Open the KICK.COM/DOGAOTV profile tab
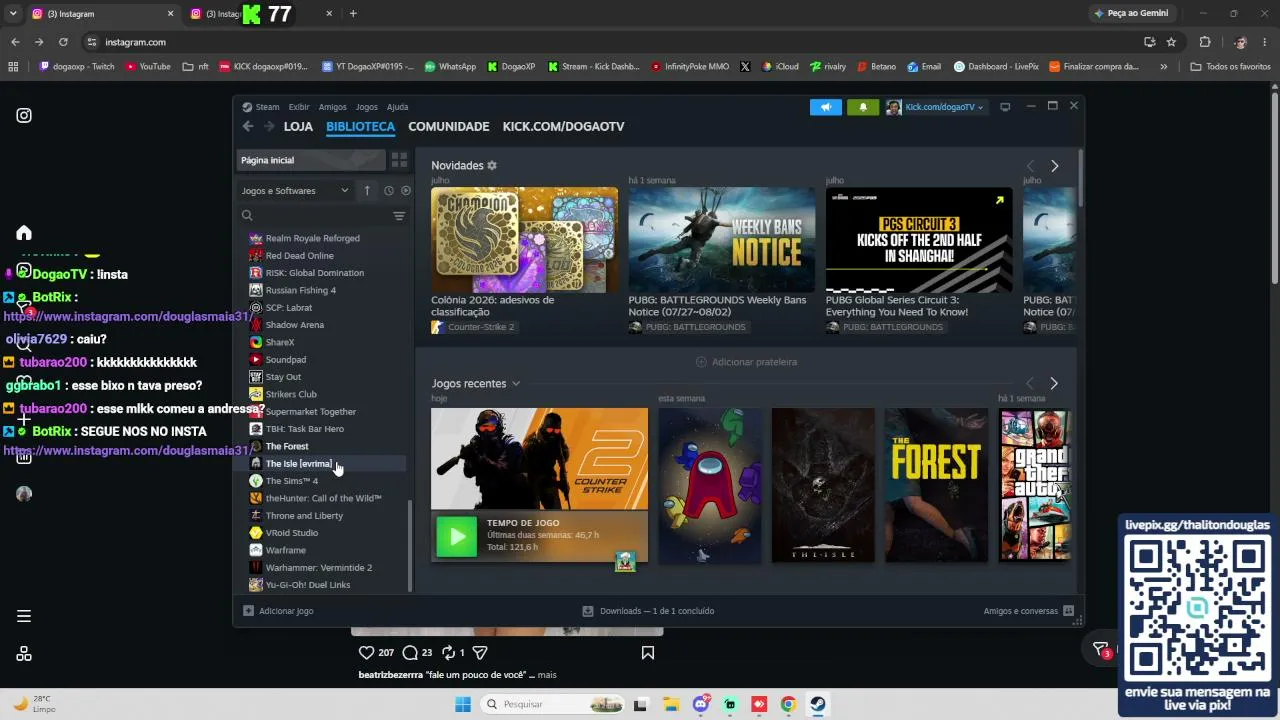This screenshot has height=720, width=1280. pos(563,127)
